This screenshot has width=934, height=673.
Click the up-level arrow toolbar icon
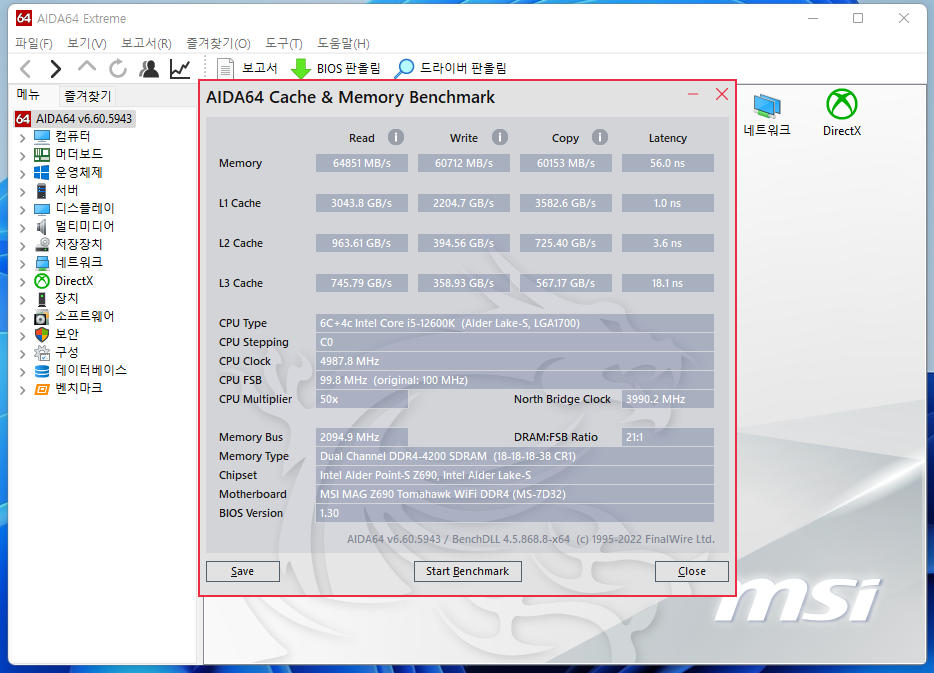(87, 67)
